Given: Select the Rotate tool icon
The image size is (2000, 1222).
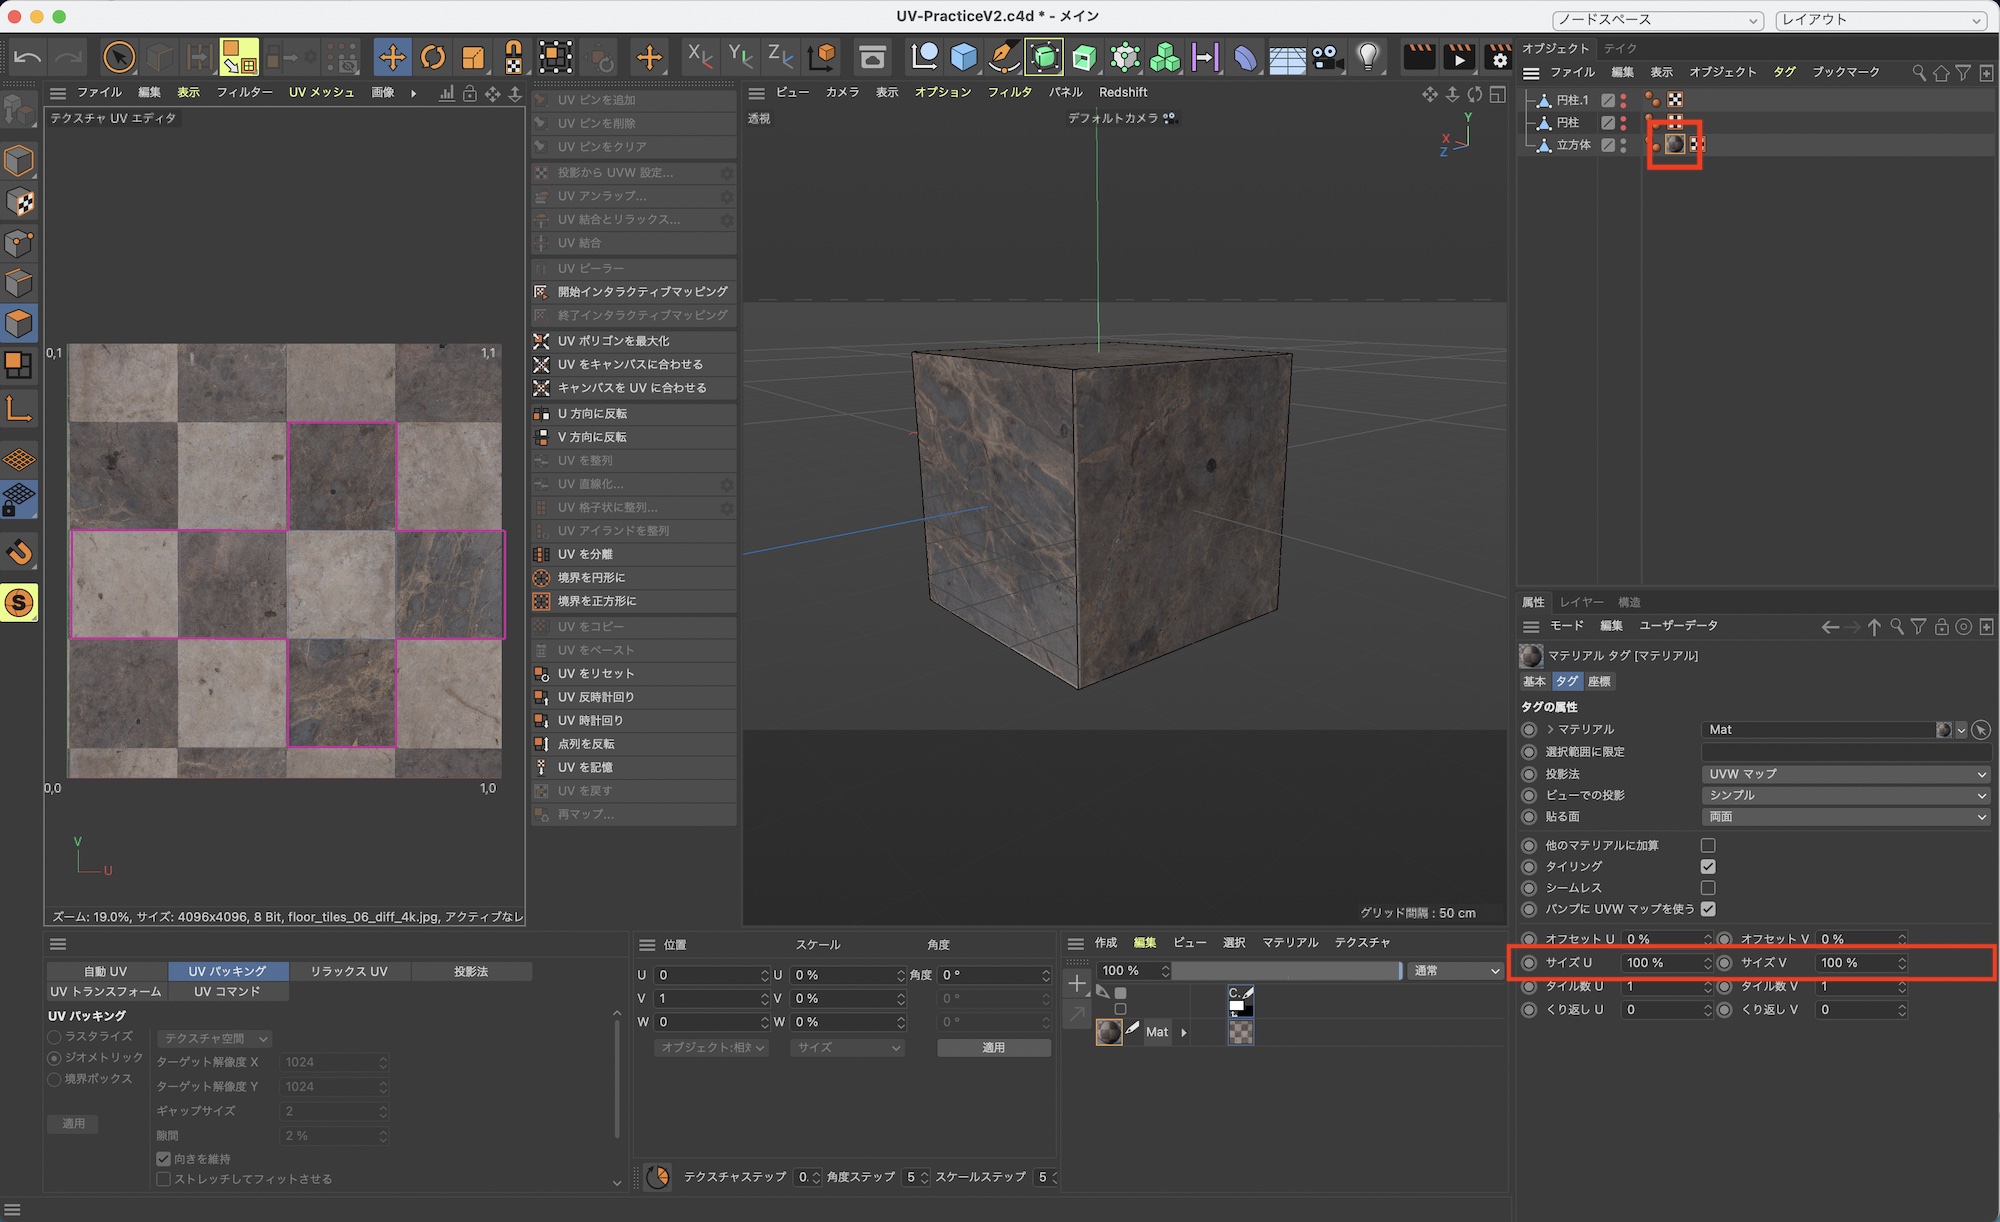Looking at the screenshot, I should [433, 57].
